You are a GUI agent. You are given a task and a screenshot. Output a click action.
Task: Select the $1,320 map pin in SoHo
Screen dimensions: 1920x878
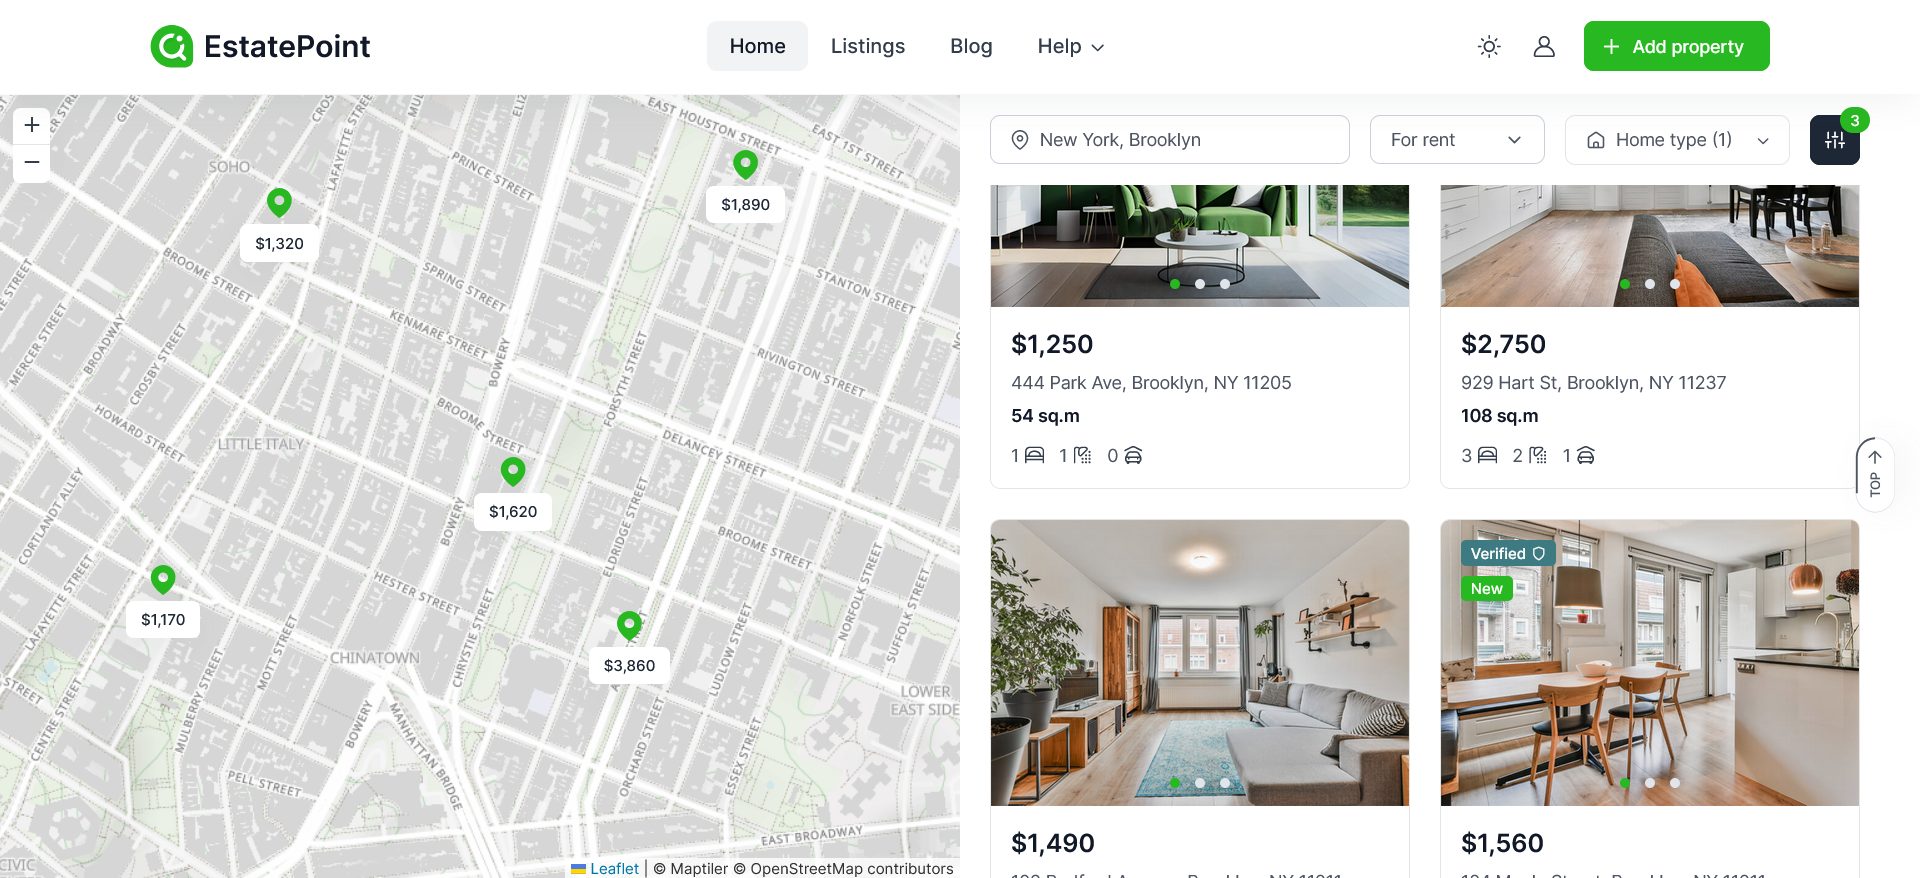pos(279,203)
